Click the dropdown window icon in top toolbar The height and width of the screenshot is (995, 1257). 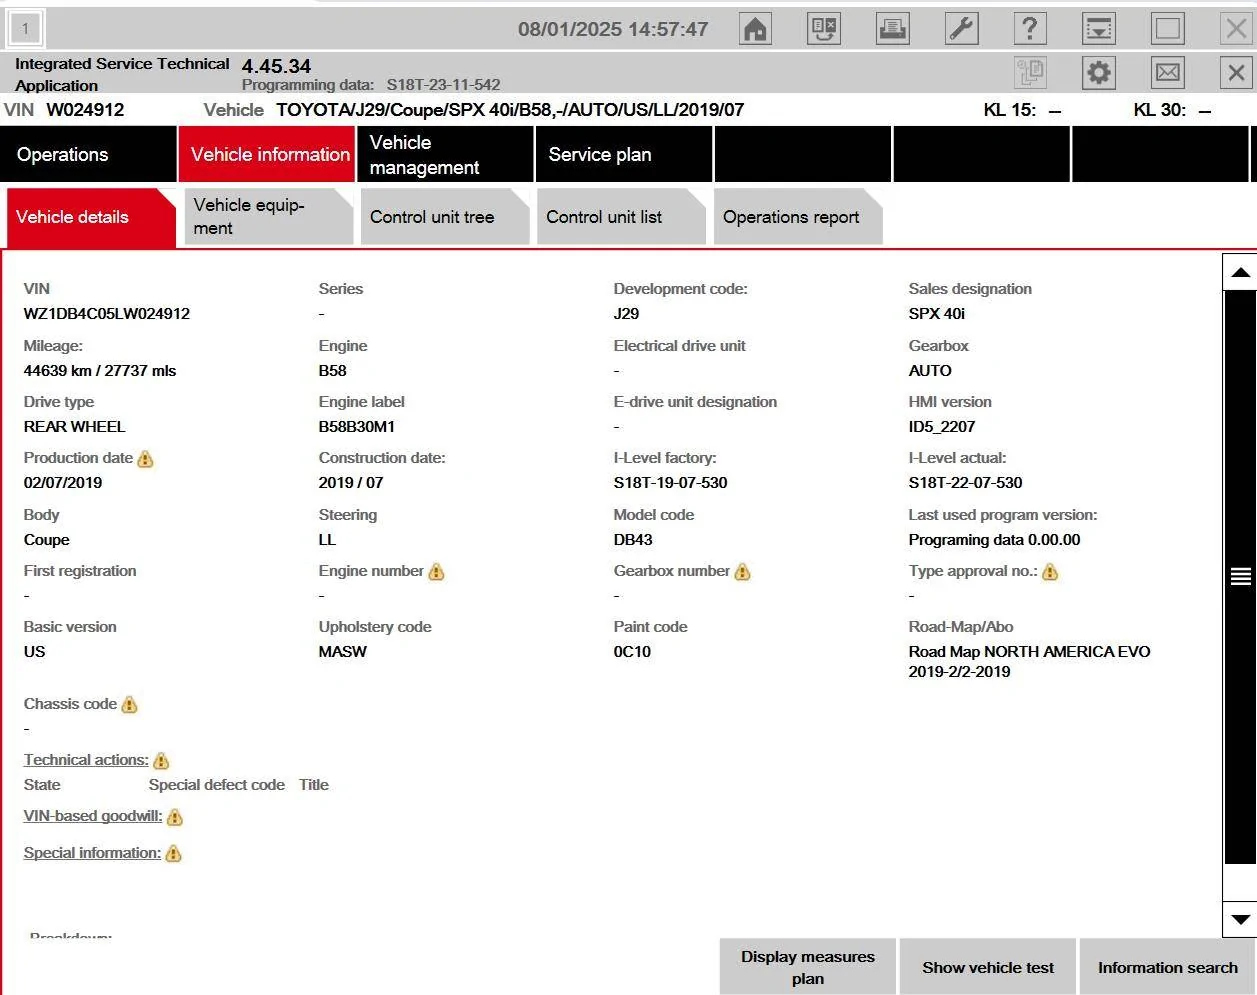click(x=1099, y=28)
